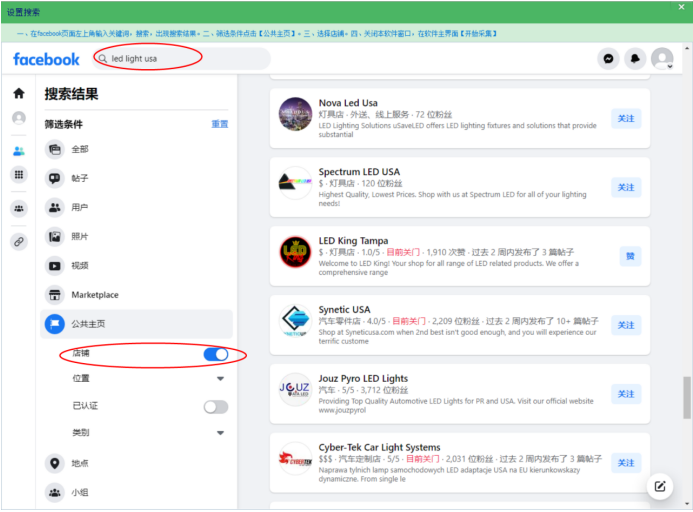This screenshot has height=512, width=693.
Task: Select the 地点 places filter
Action: pos(136,463)
